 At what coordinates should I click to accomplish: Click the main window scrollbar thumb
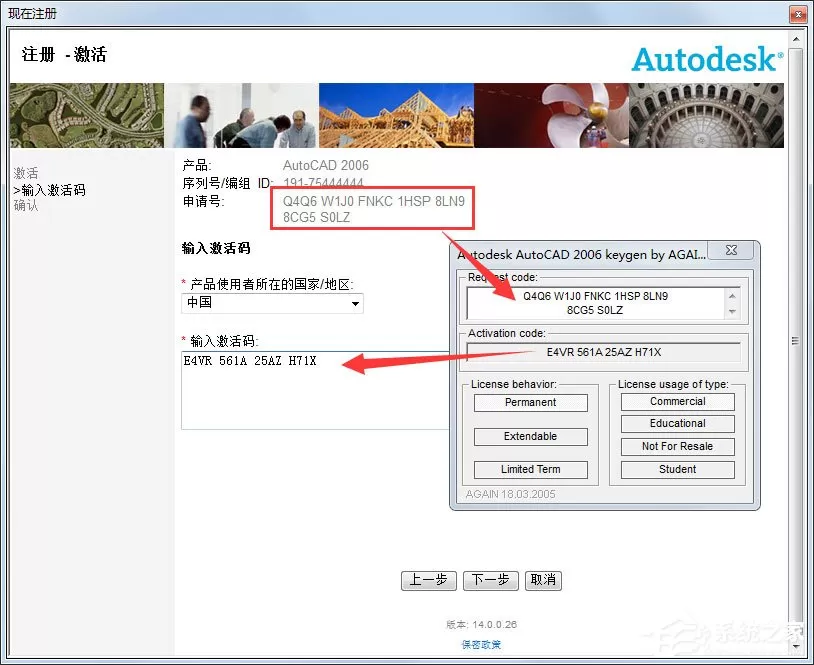point(795,341)
